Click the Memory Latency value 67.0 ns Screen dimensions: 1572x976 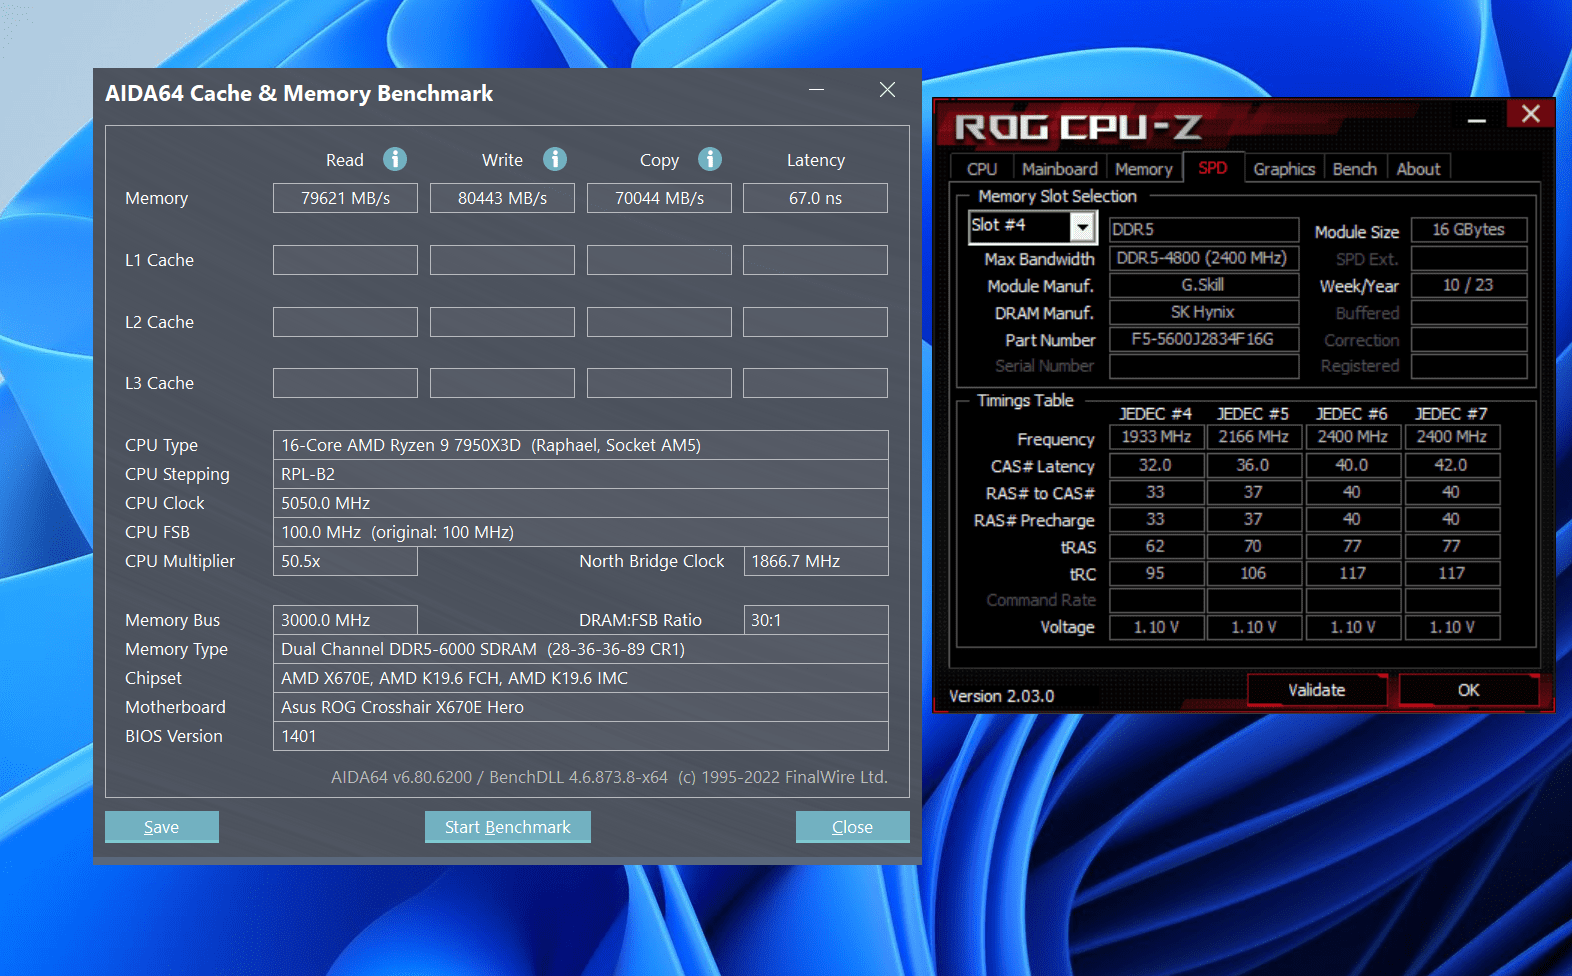click(x=815, y=198)
